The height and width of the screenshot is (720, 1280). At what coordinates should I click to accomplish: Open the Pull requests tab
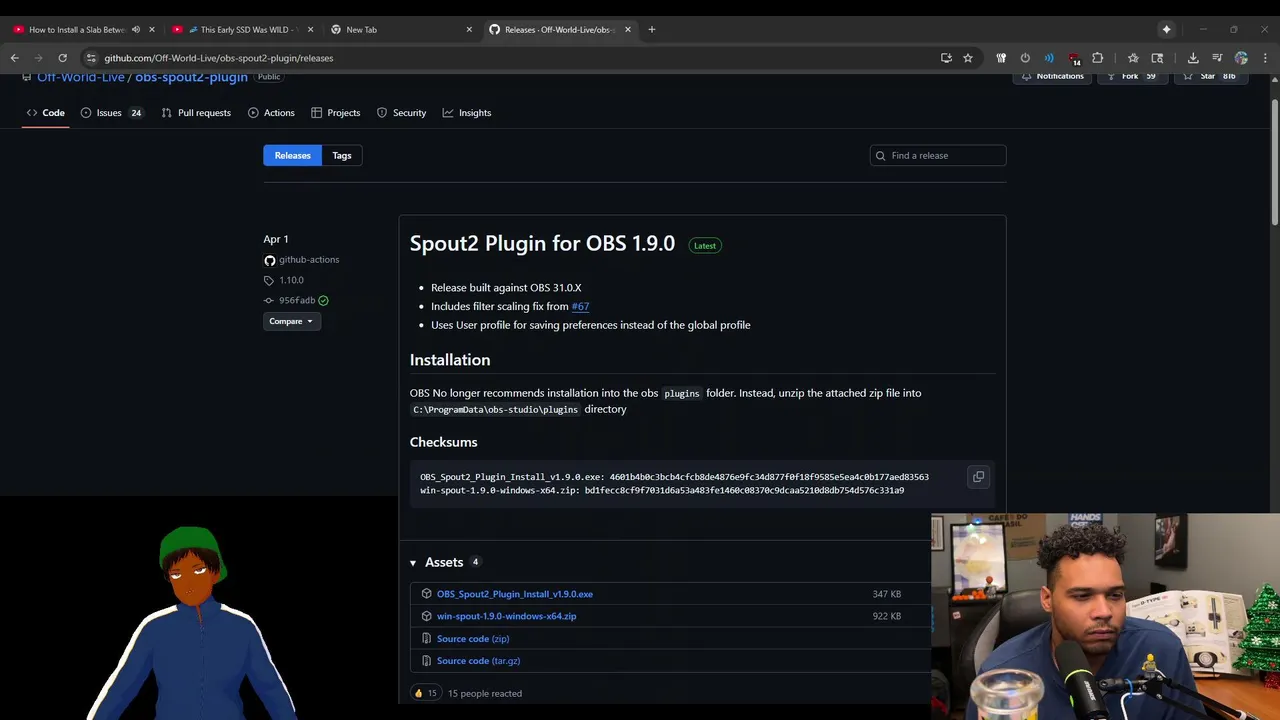point(196,113)
